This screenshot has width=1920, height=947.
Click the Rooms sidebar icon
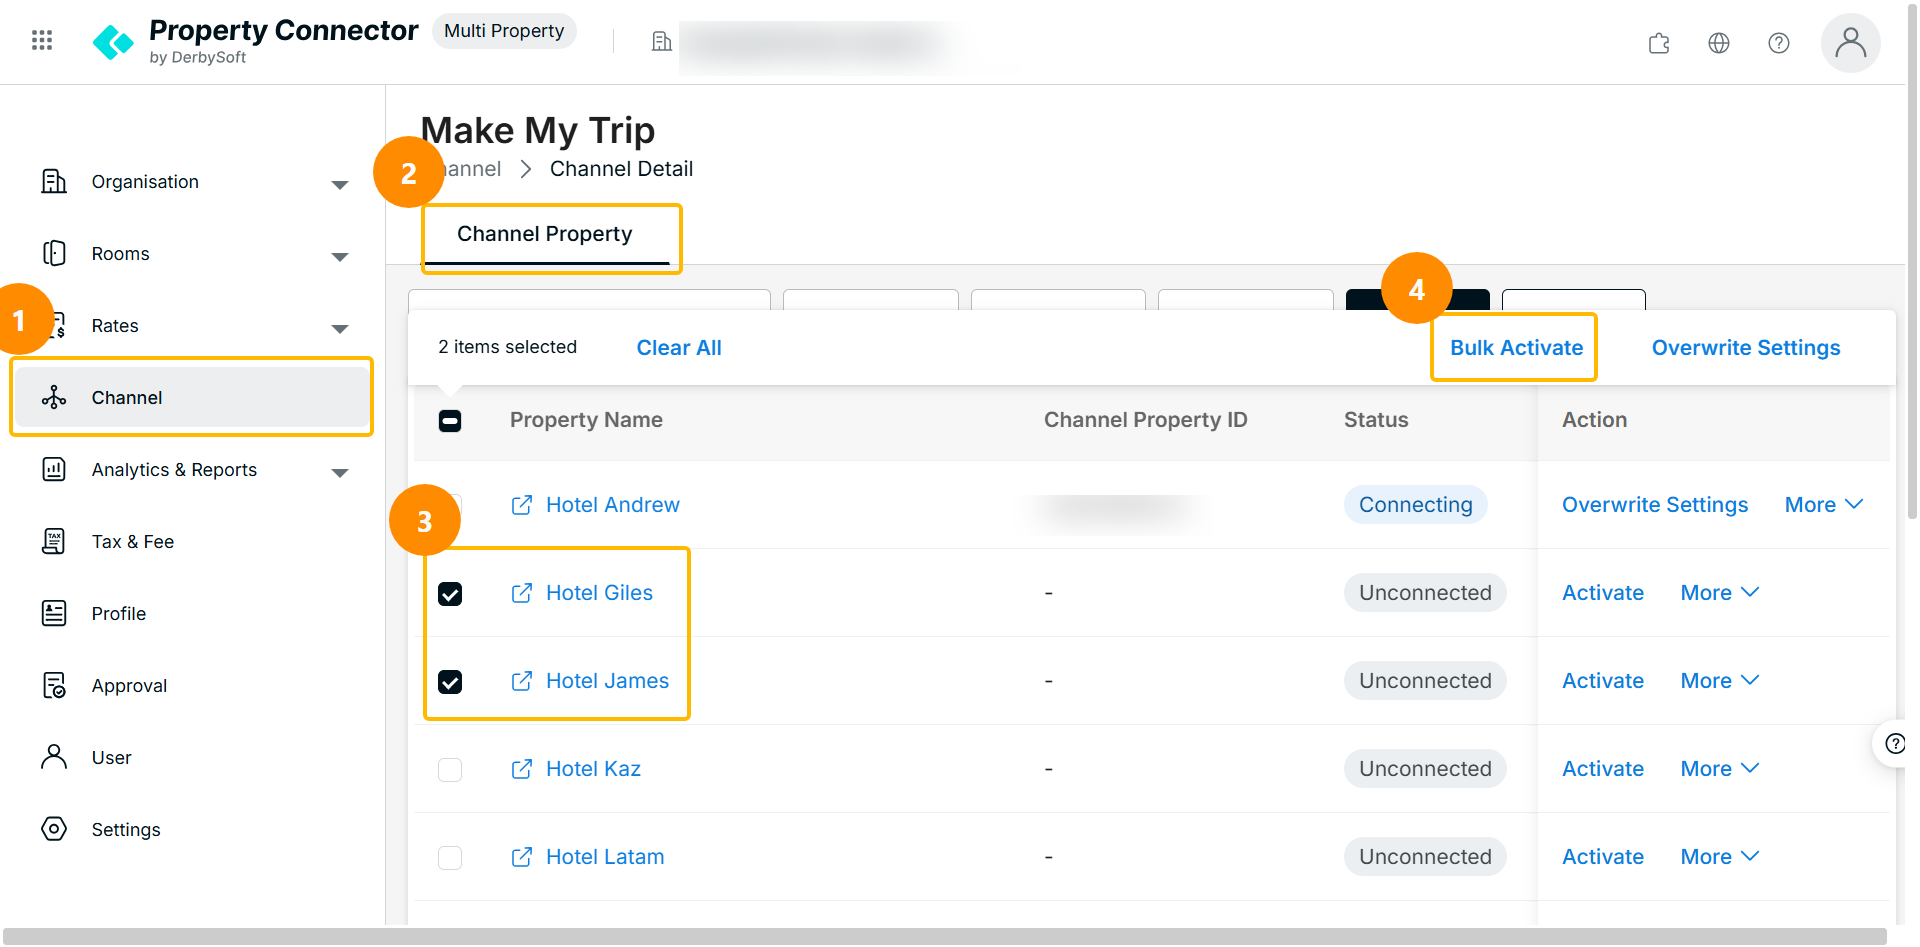(54, 253)
